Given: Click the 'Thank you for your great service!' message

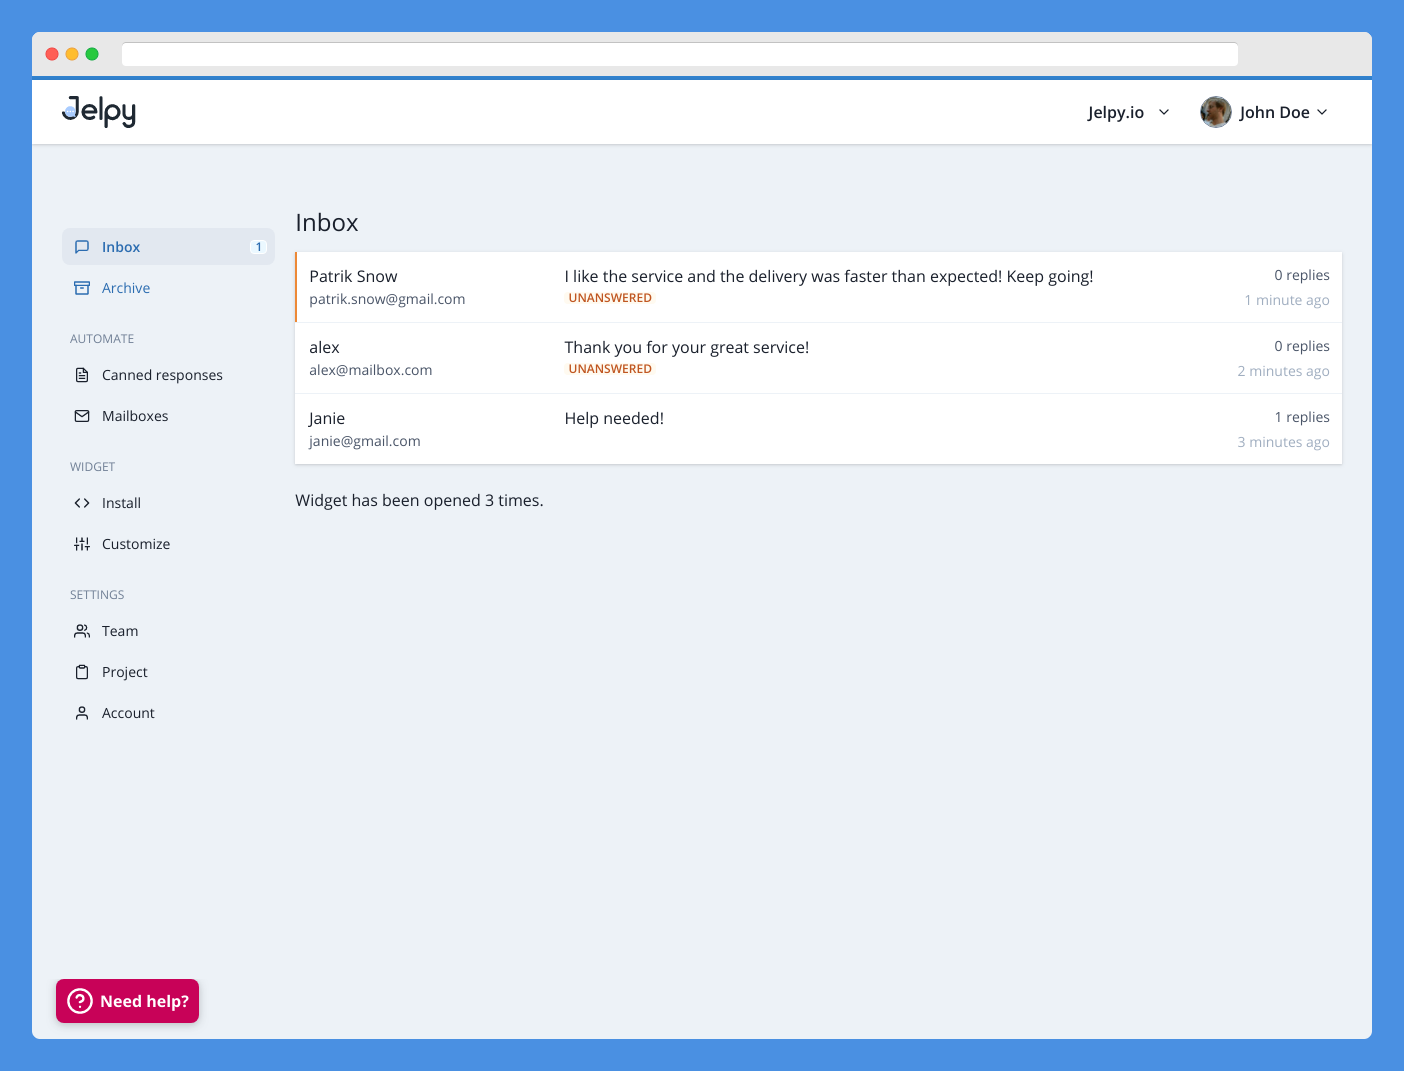Looking at the screenshot, I should [x=687, y=347].
